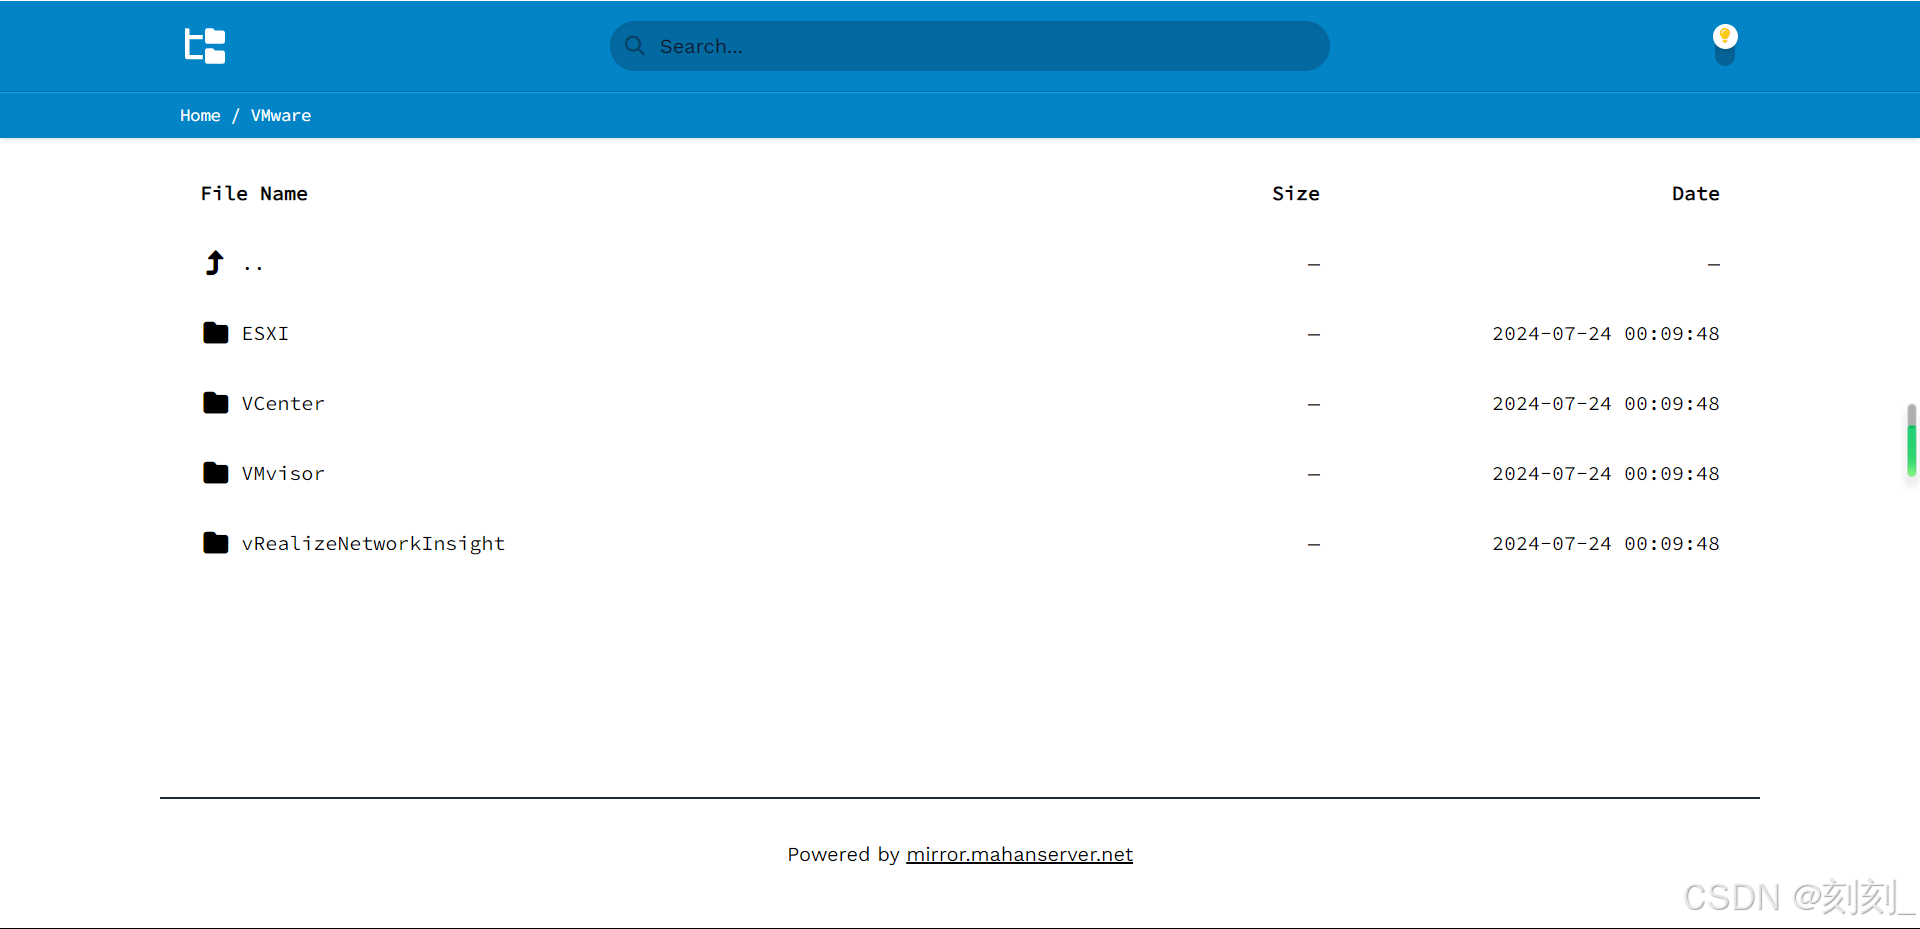Click the search magnifier icon
The width and height of the screenshot is (1920, 929).
(x=635, y=46)
